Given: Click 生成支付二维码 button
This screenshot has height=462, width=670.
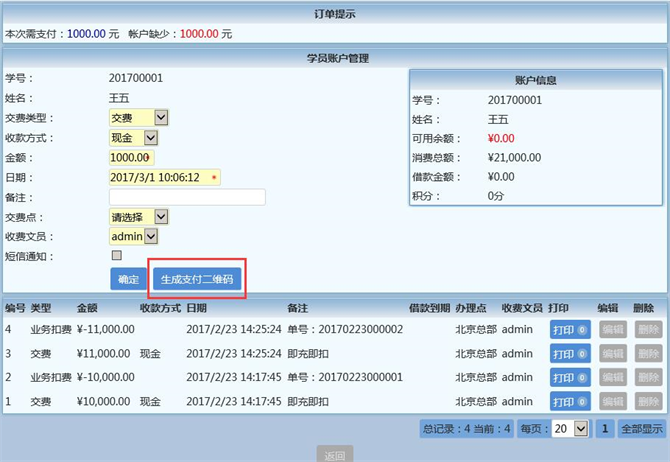Looking at the screenshot, I should coord(197,280).
